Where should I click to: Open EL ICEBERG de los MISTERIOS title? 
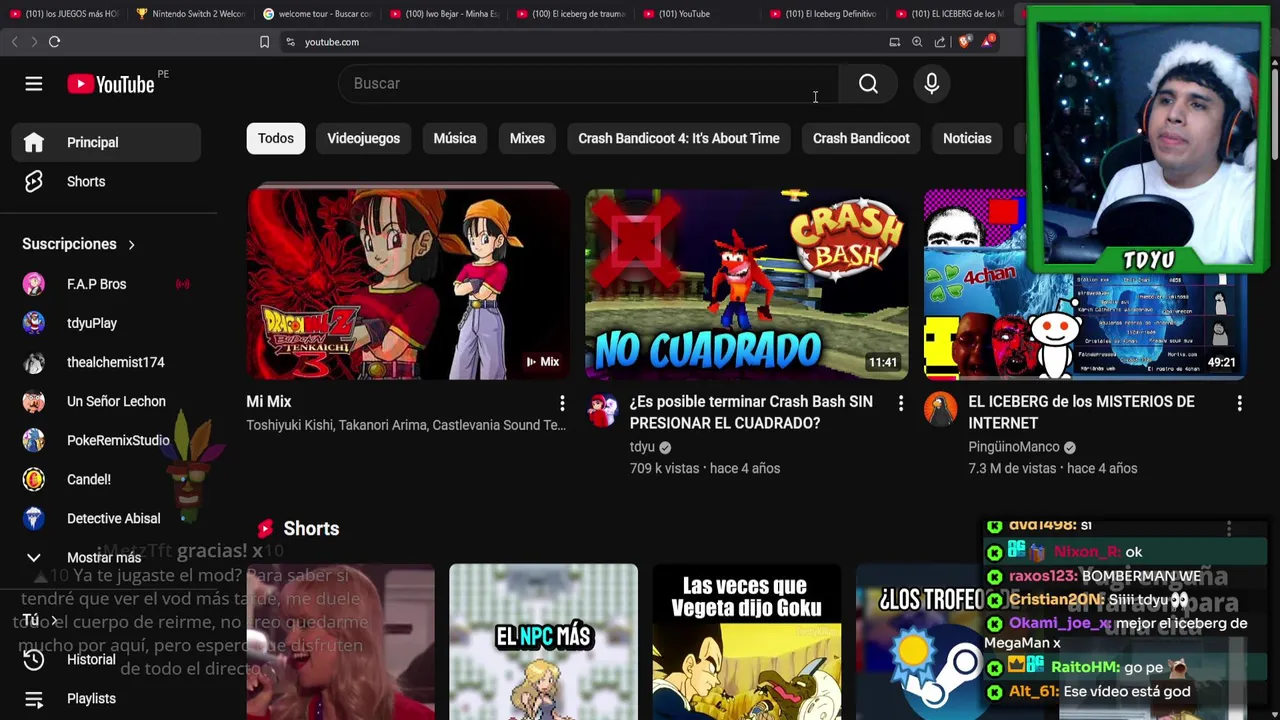coord(1081,412)
